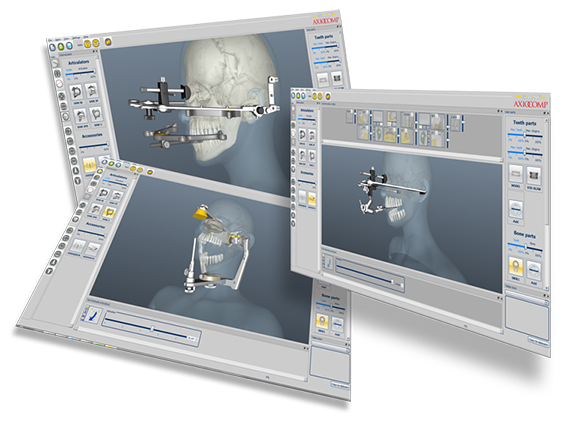Select the STD SCAN icon under Teeth parts
The image size is (565, 422).
coord(534,175)
